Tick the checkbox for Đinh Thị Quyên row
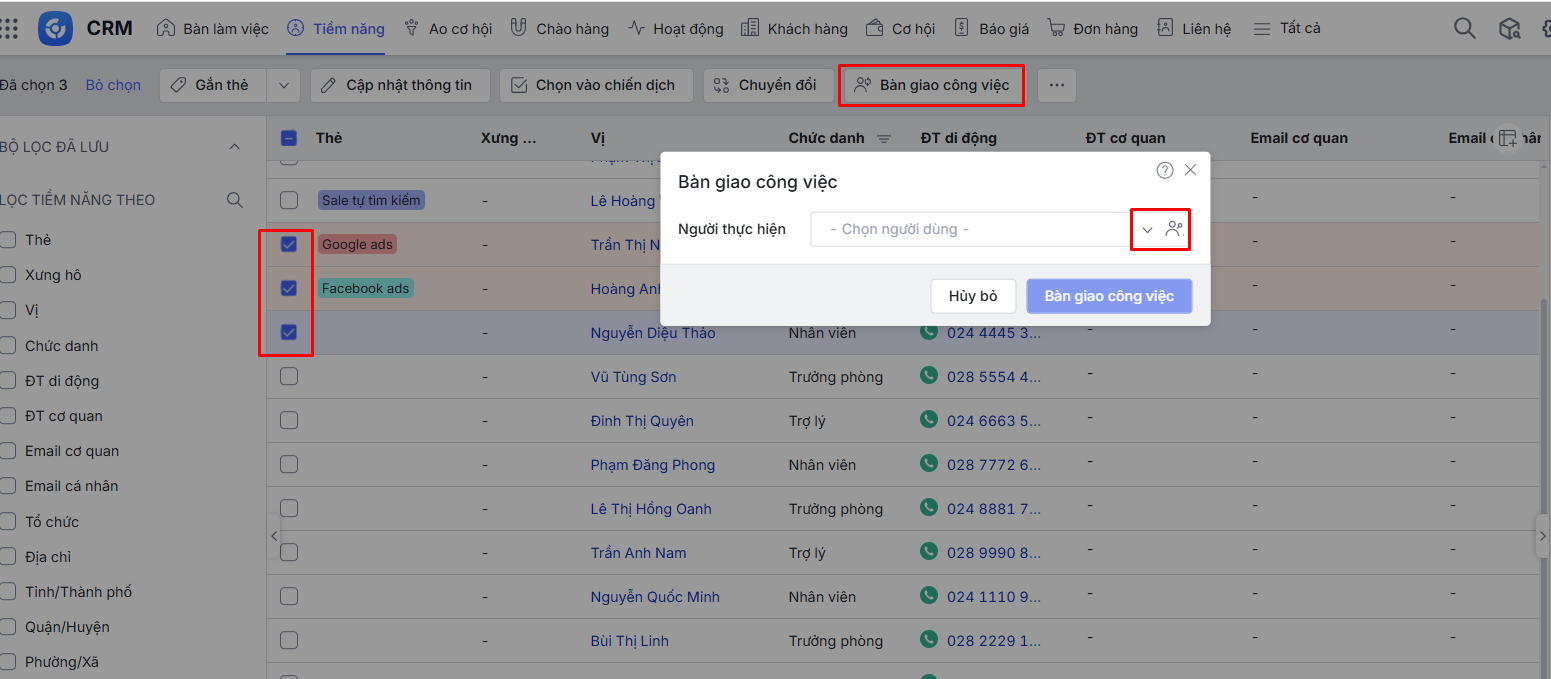The image size is (1551, 679). (x=289, y=420)
